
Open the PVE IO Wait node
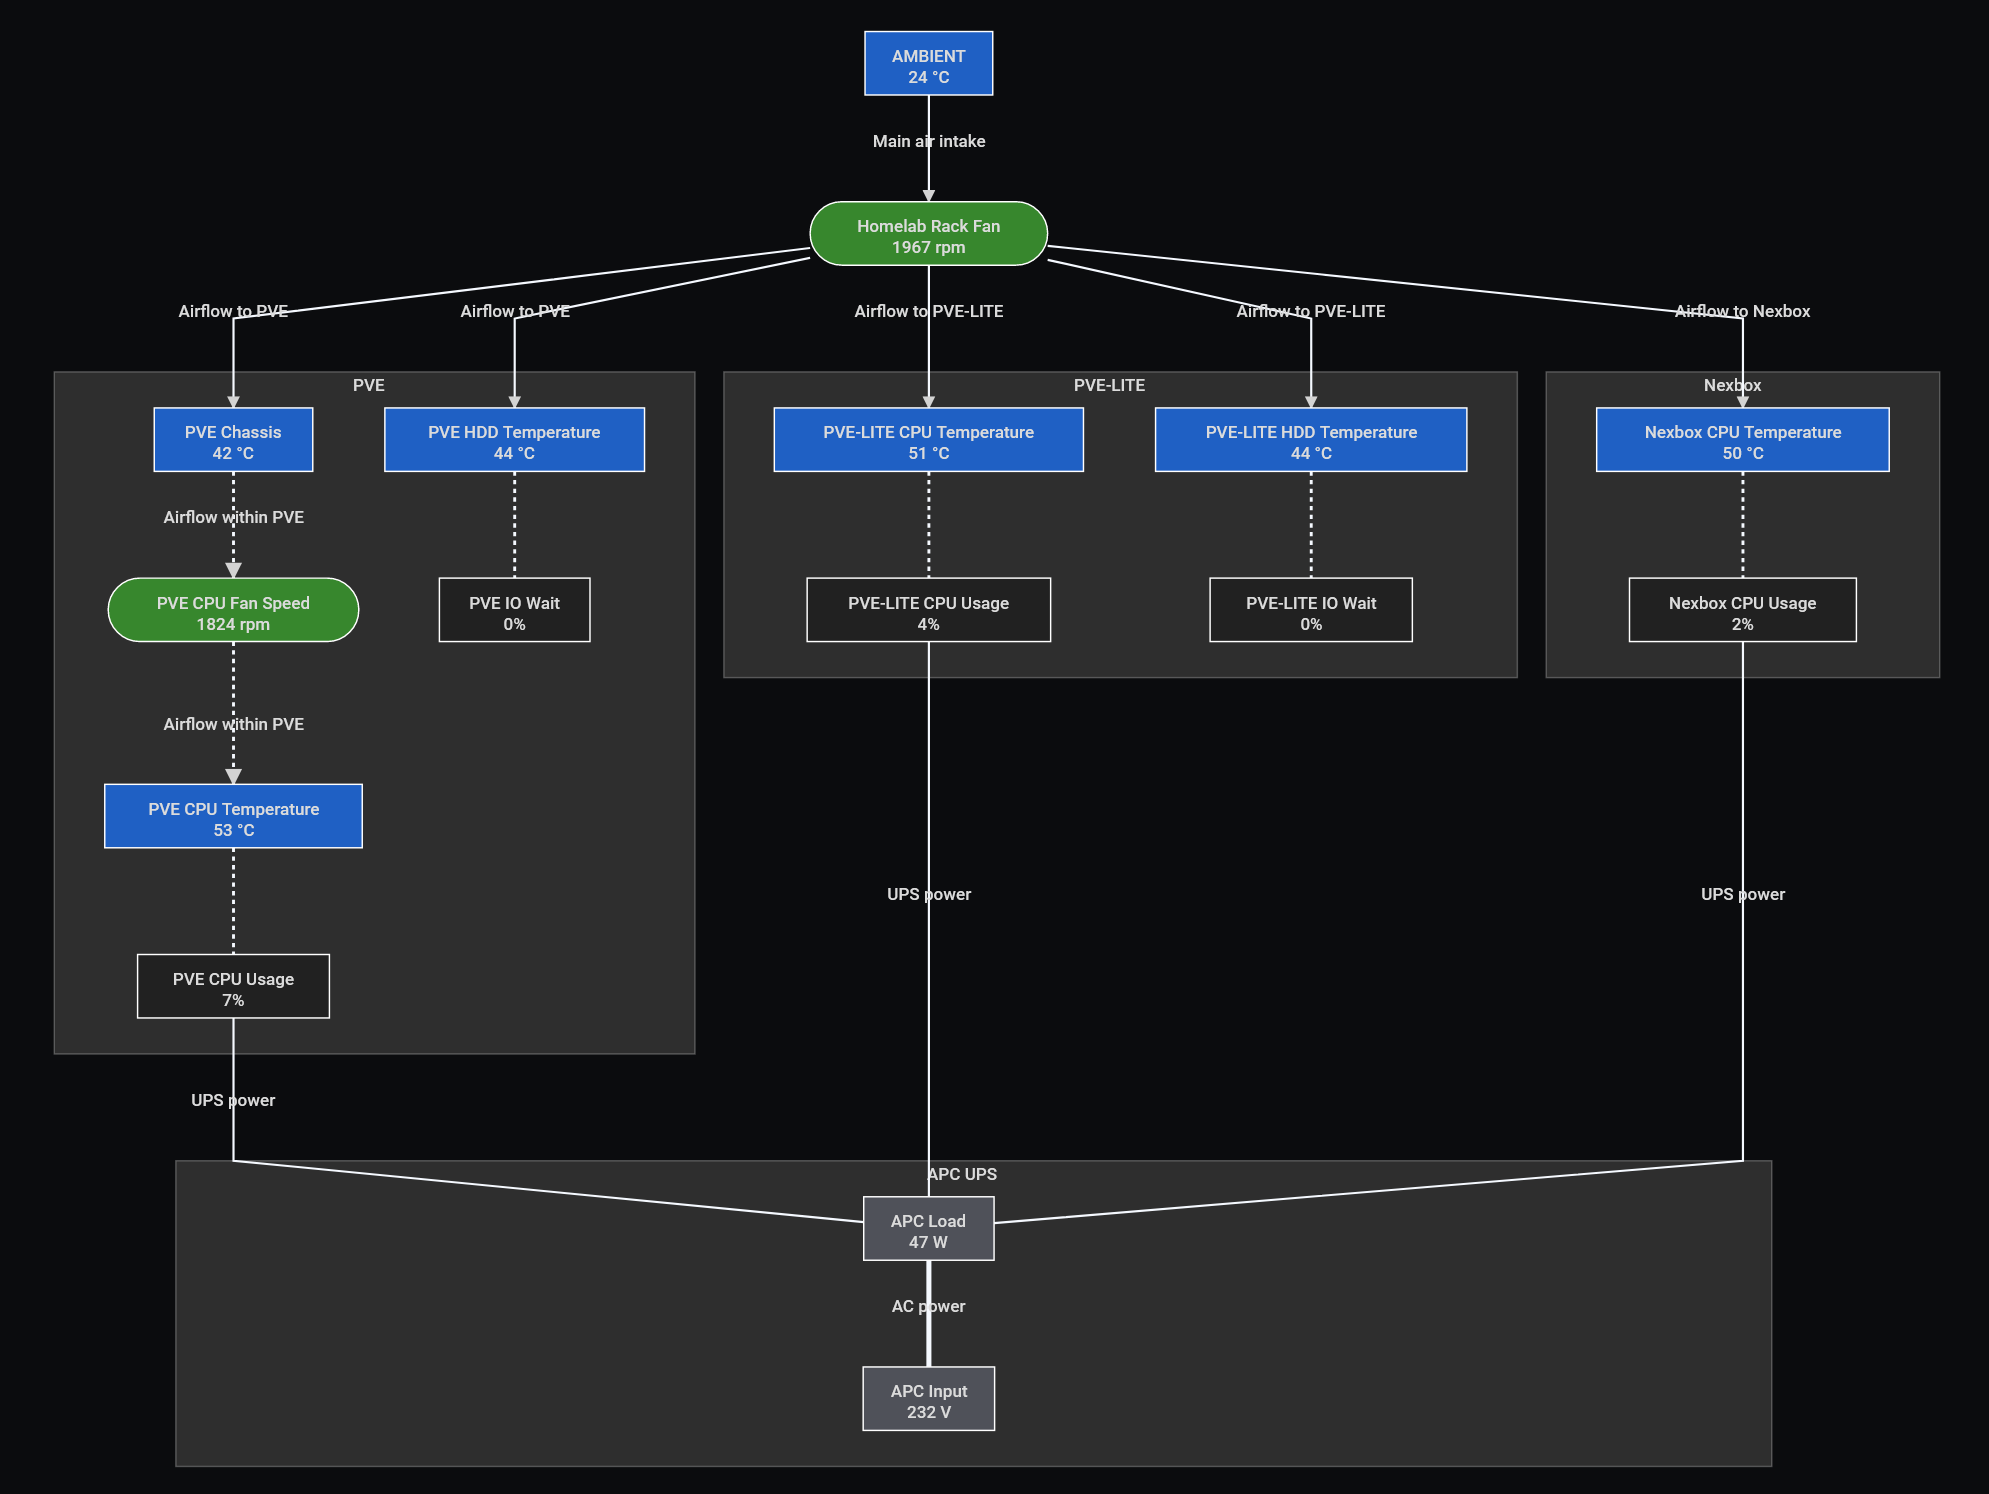514,611
